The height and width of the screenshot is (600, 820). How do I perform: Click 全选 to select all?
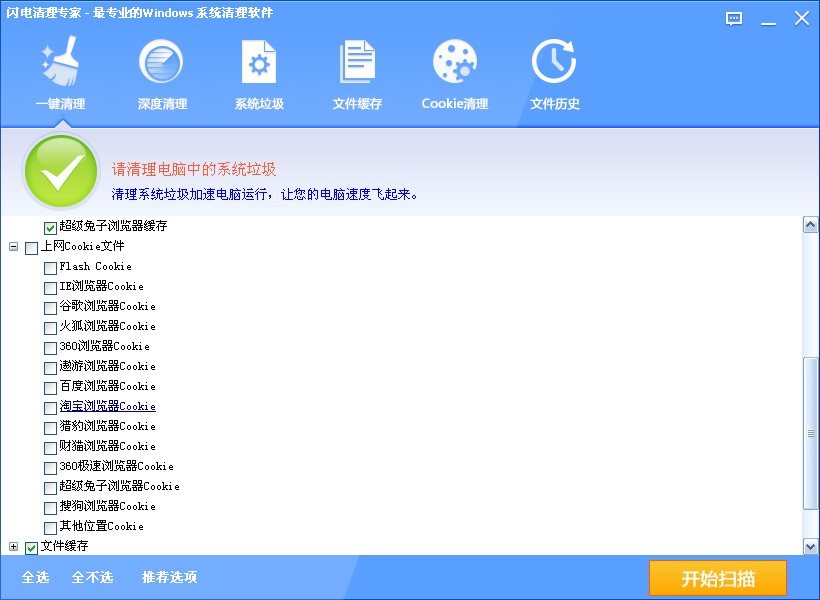36,577
